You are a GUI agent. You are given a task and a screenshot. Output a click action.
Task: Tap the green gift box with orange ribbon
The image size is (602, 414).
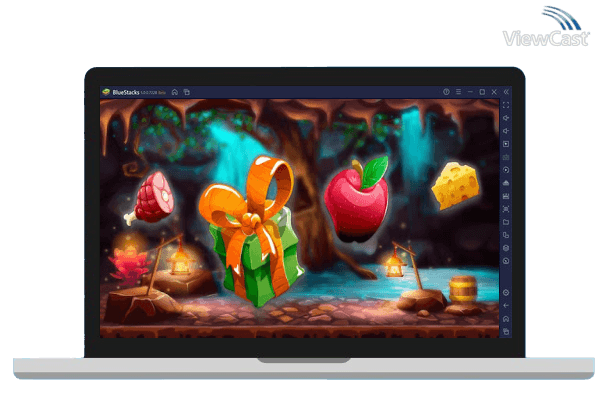pyautogui.click(x=251, y=230)
